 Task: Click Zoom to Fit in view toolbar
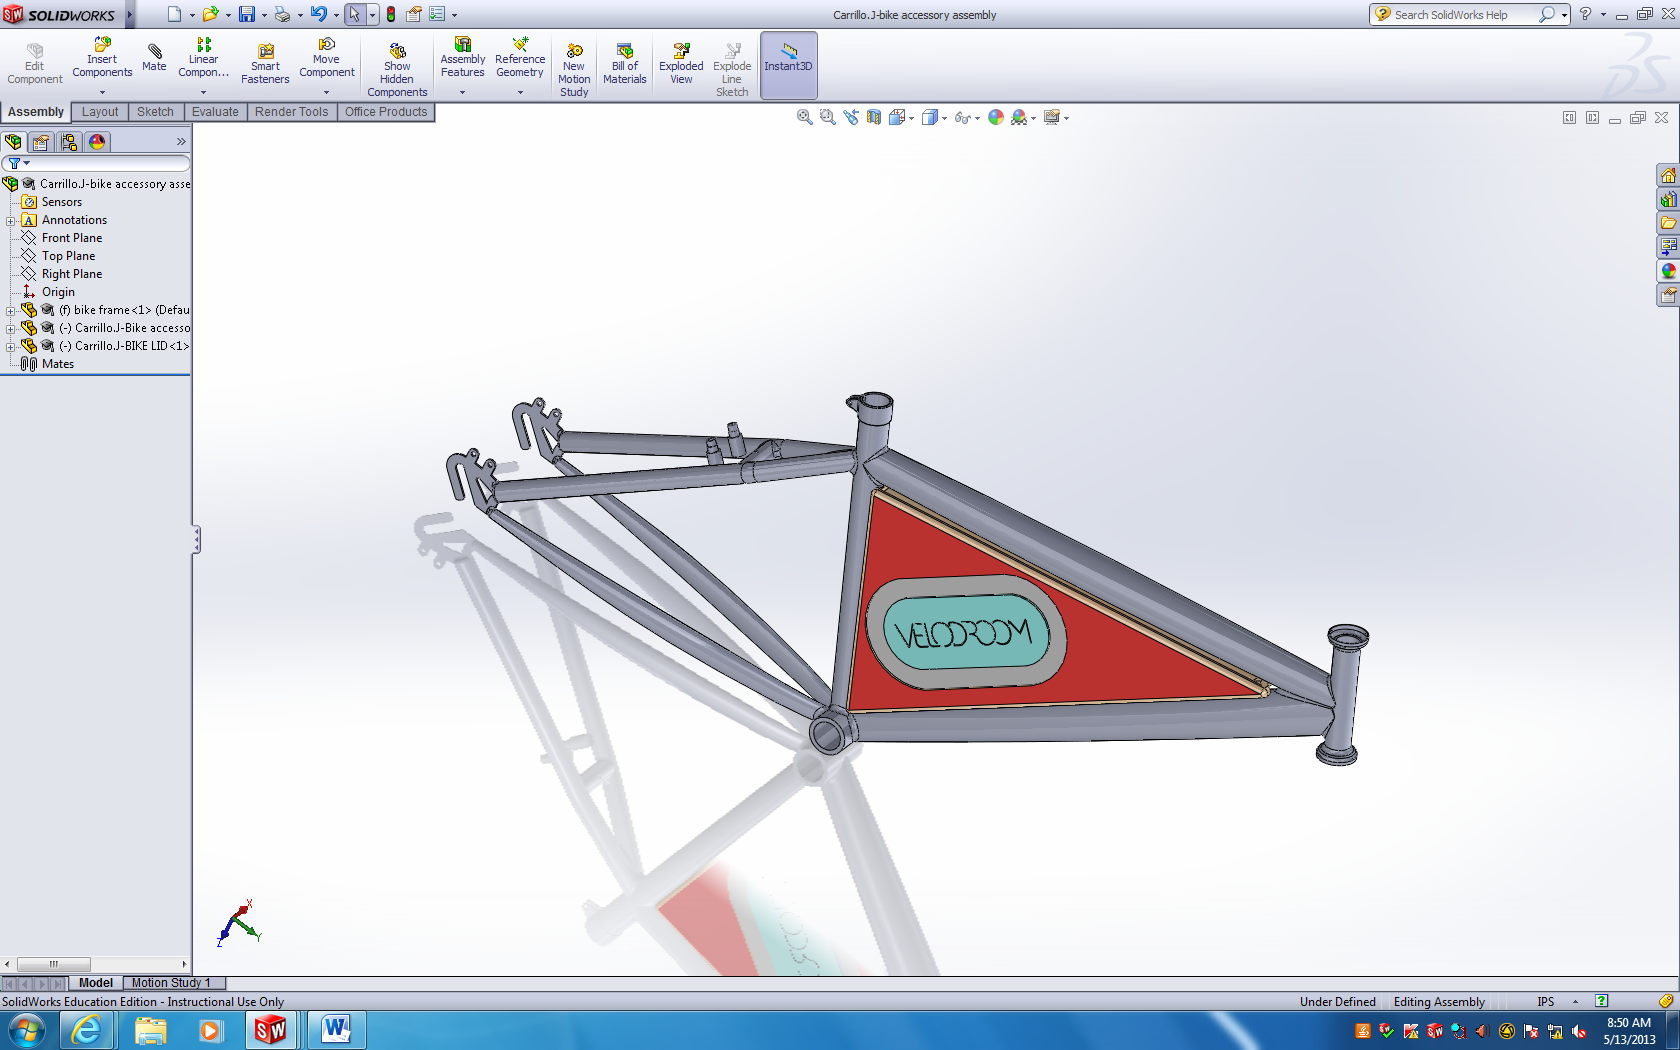point(804,117)
